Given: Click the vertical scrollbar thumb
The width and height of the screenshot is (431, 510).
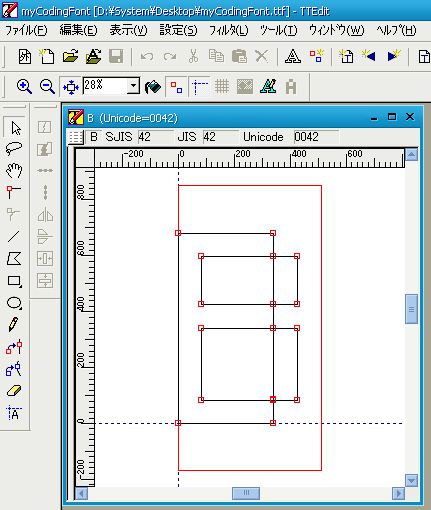Looking at the screenshot, I should 411,309.
